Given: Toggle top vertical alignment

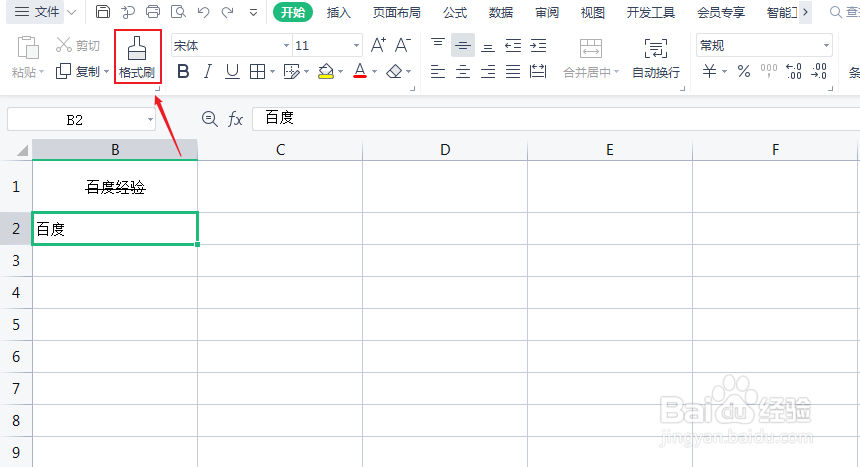Looking at the screenshot, I should click(x=438, y=44).
